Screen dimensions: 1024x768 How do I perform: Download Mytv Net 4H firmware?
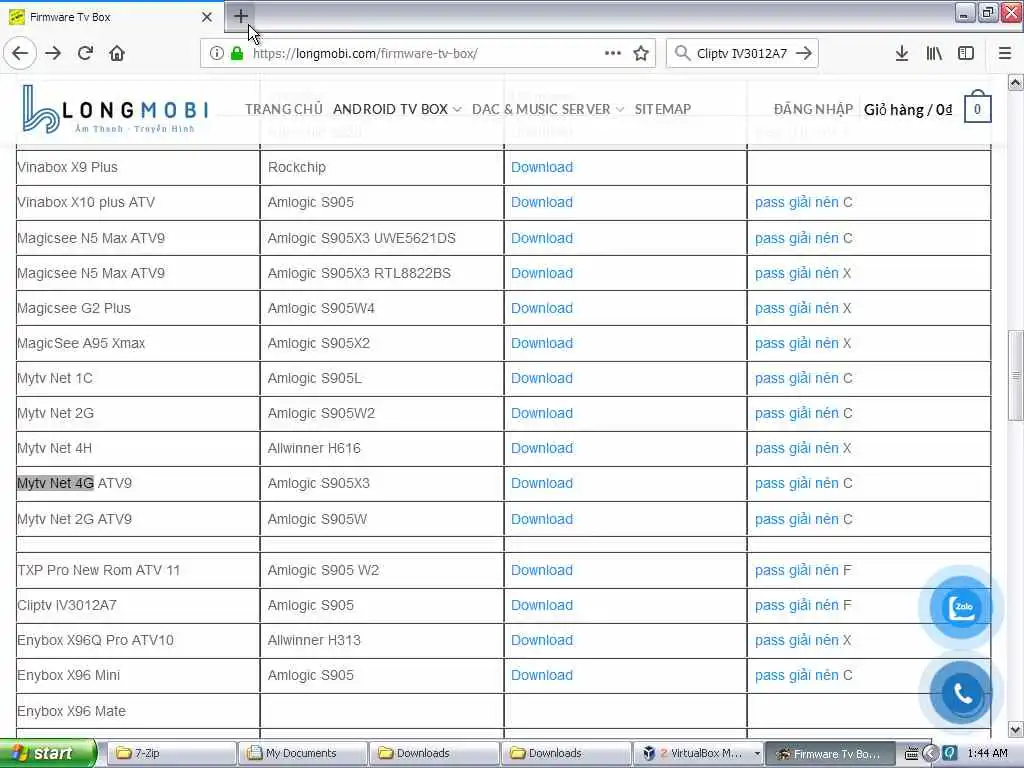tap(542, 449)
